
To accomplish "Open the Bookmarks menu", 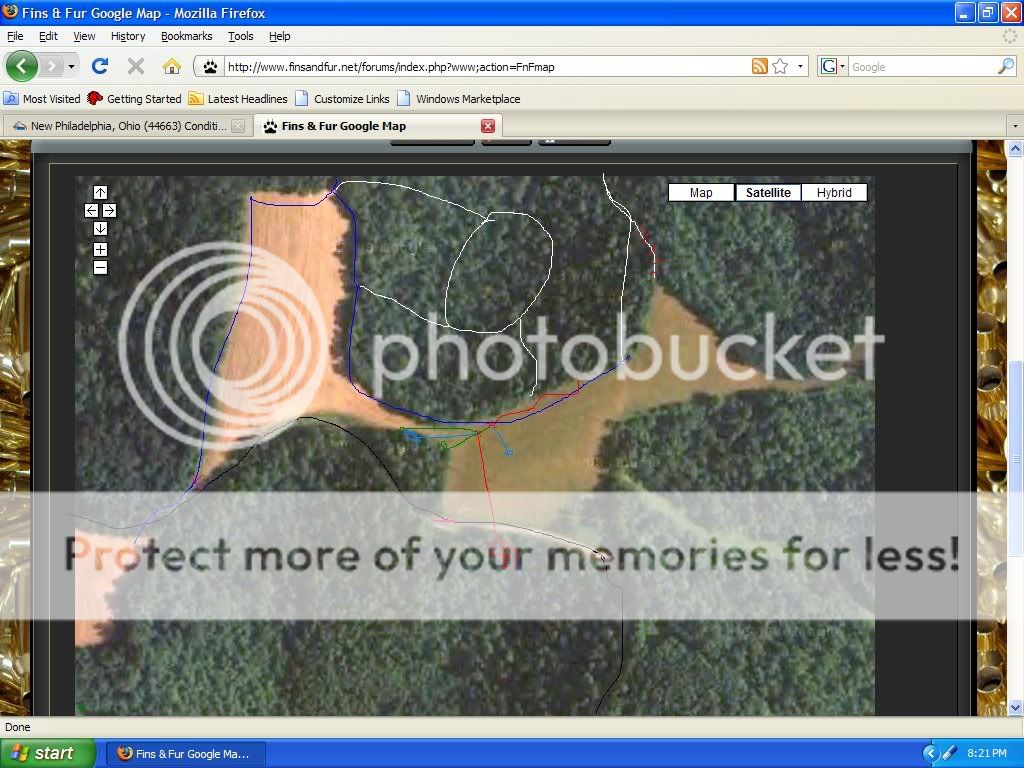I will pyautogui.click(x=187, y=36).
